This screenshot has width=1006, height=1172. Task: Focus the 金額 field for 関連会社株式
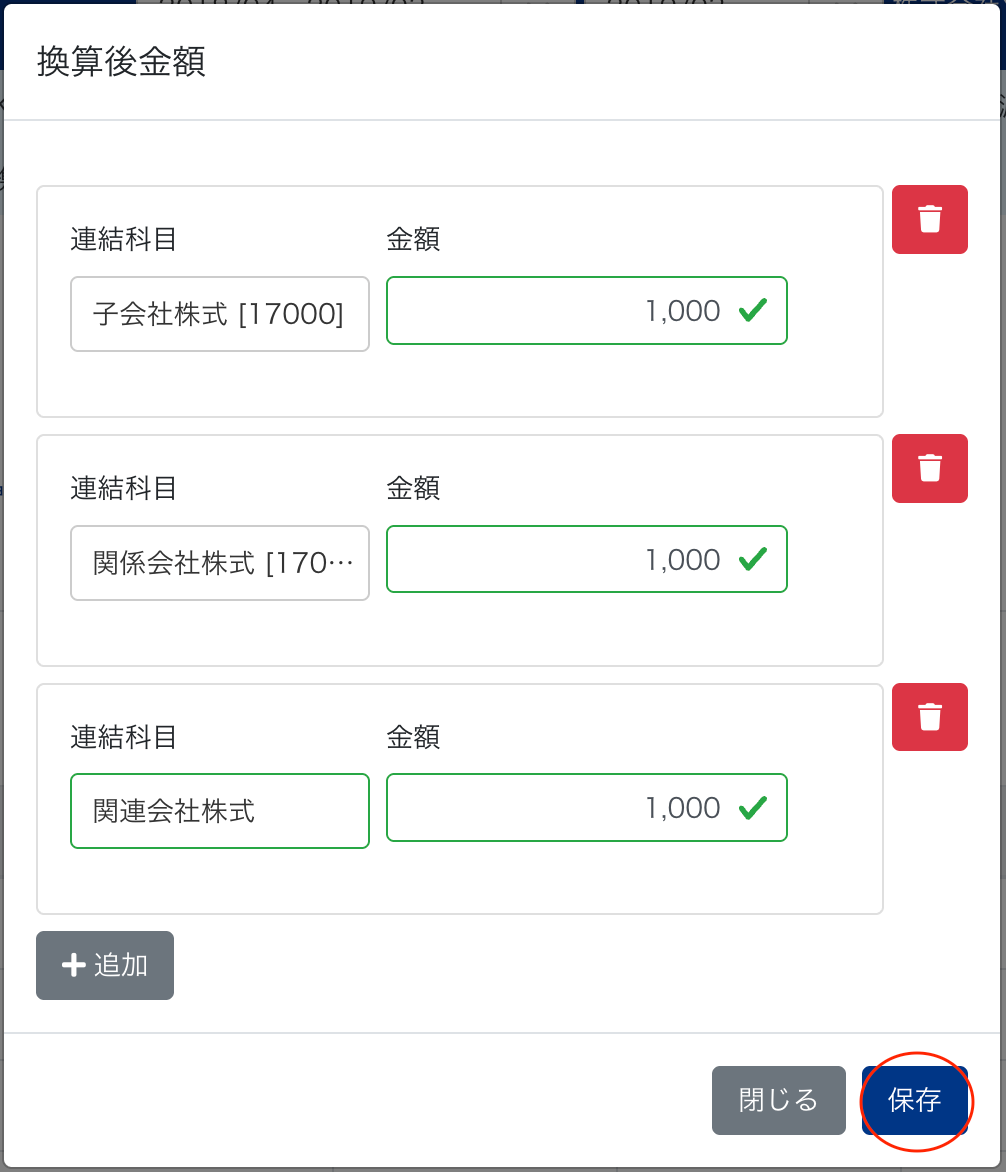point(560,808)
